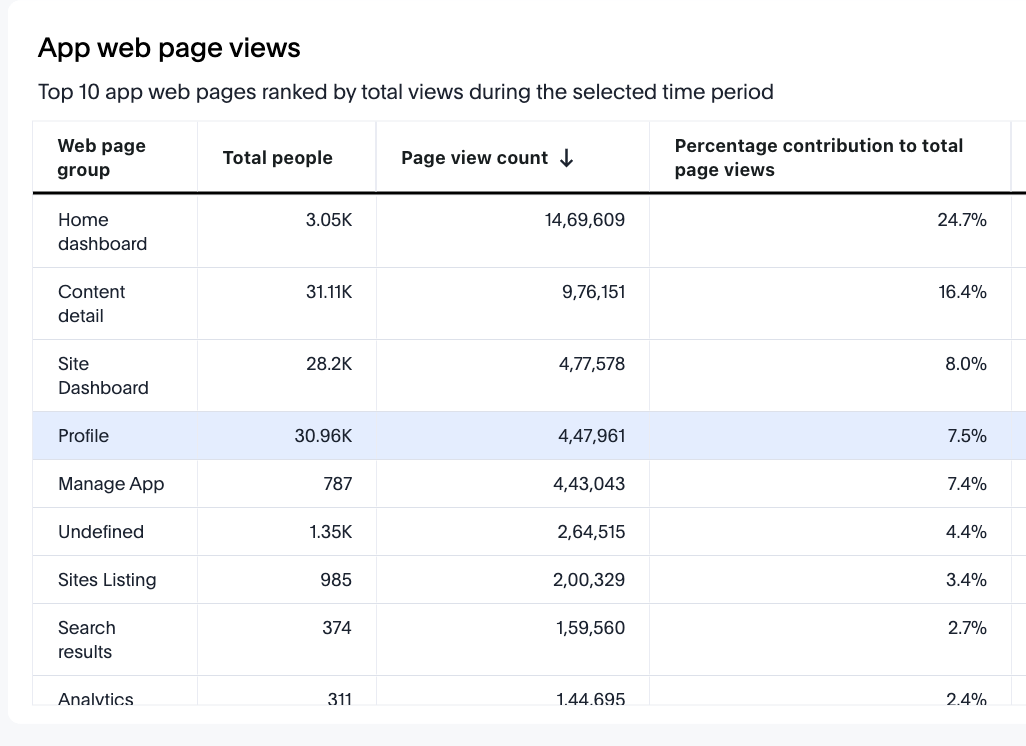
Task: Open the Search results page group
Action: click(x=86, y=640)
